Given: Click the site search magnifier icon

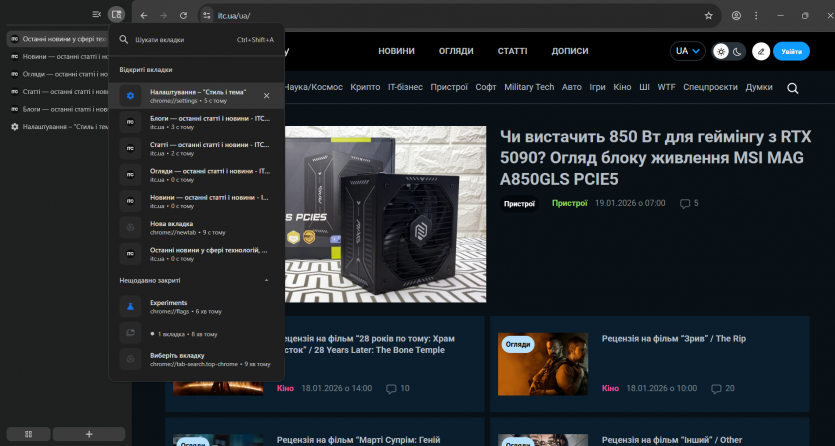Looking at the screenshot, I should pos(792,88).
